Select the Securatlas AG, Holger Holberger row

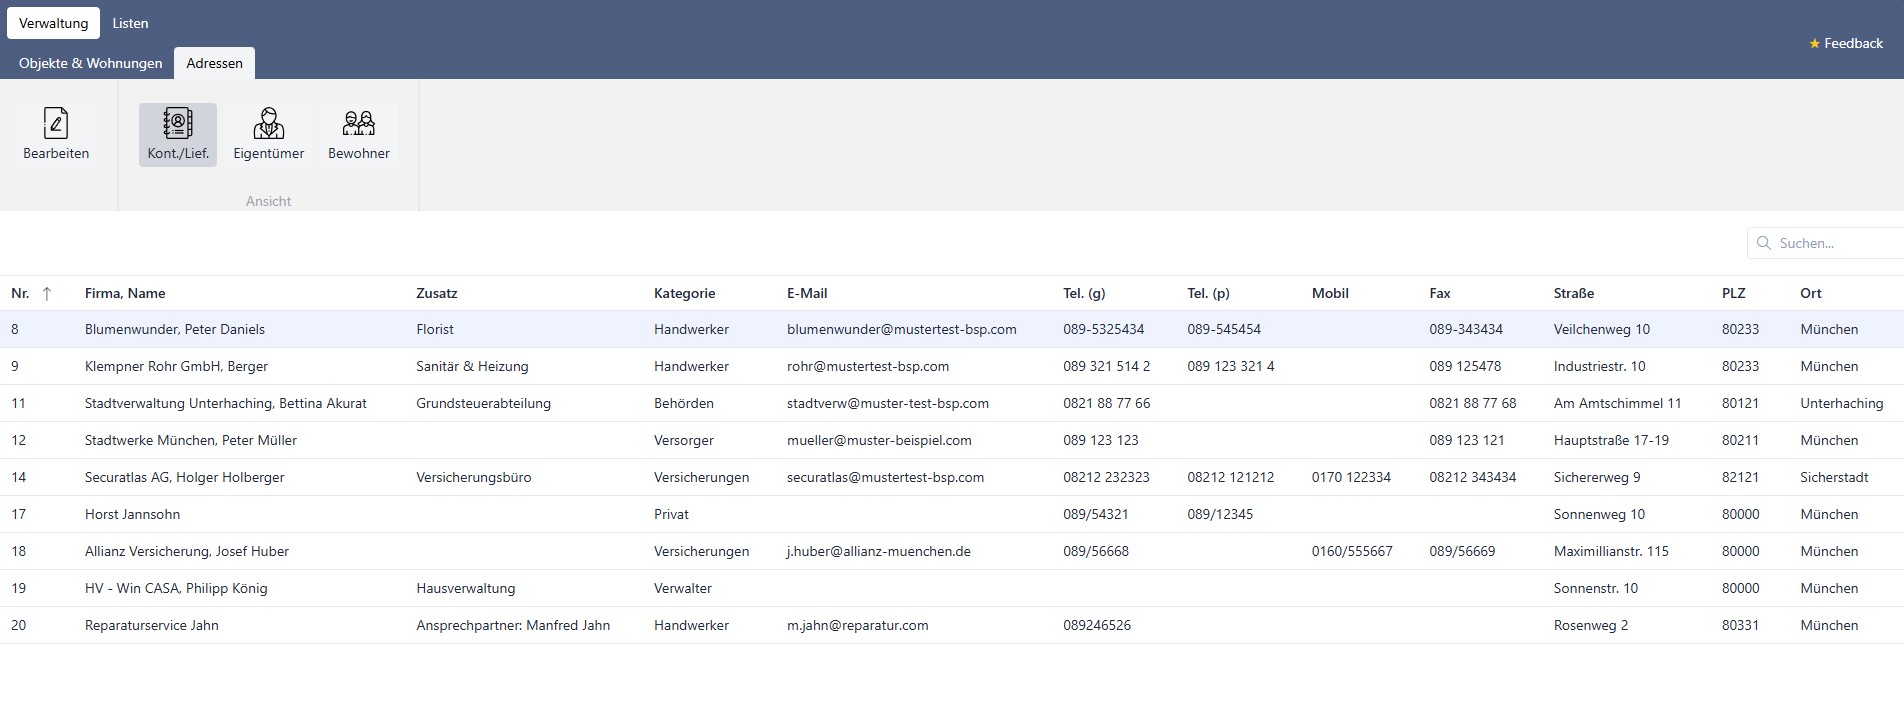pos(952,477)
